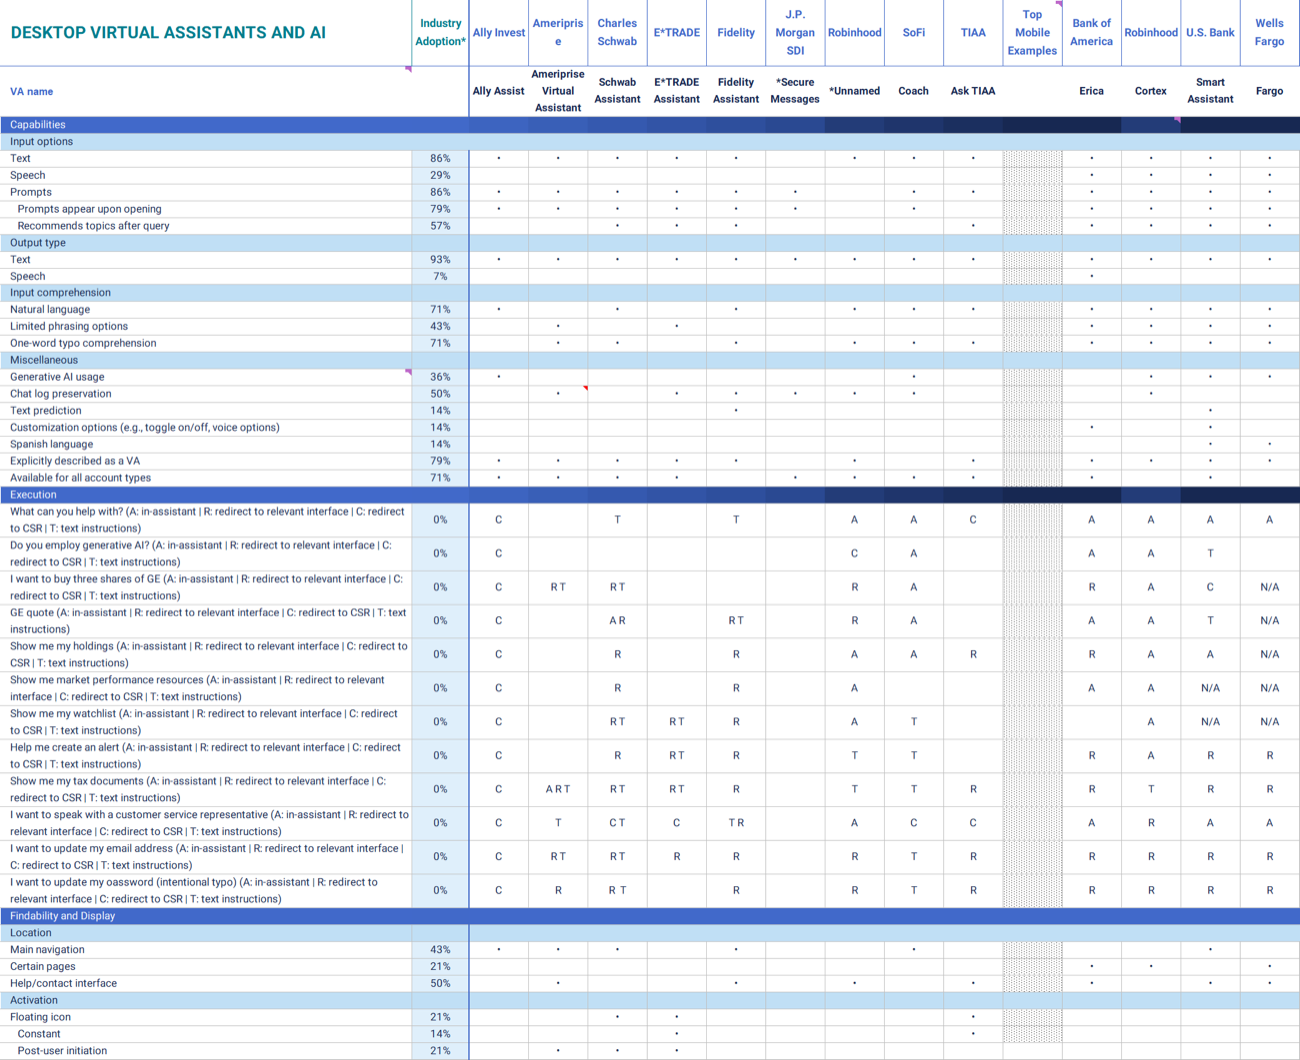Select the 'Help/contact interface' row label

(63, 983)
